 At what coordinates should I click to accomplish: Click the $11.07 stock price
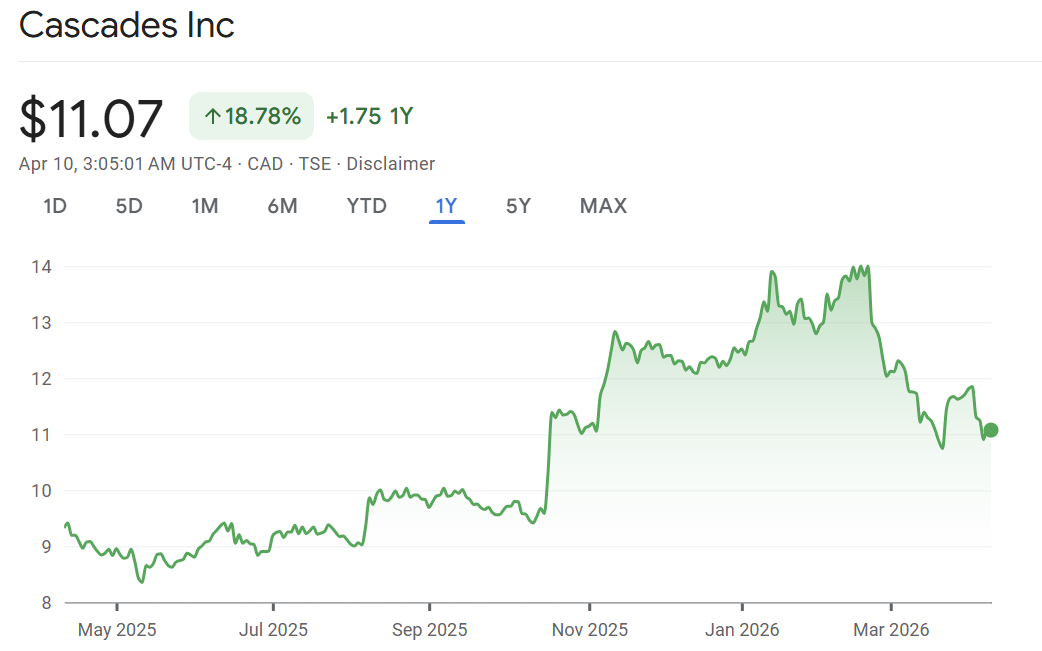coord(91,118)
